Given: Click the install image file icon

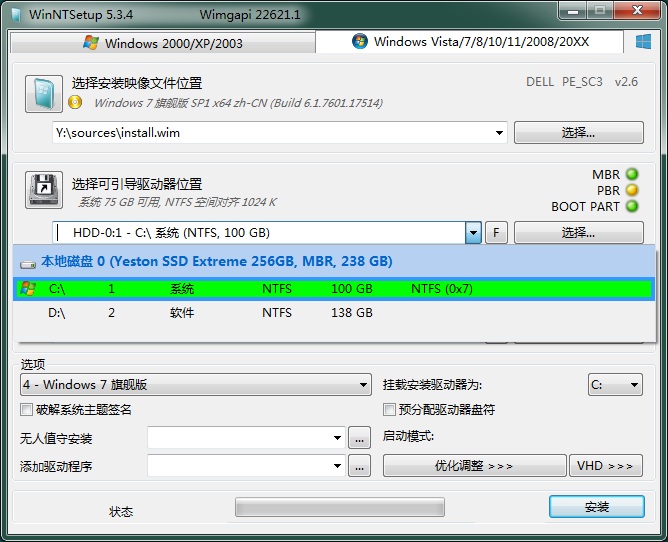Looking at the screenshot, I should [44, 92].
